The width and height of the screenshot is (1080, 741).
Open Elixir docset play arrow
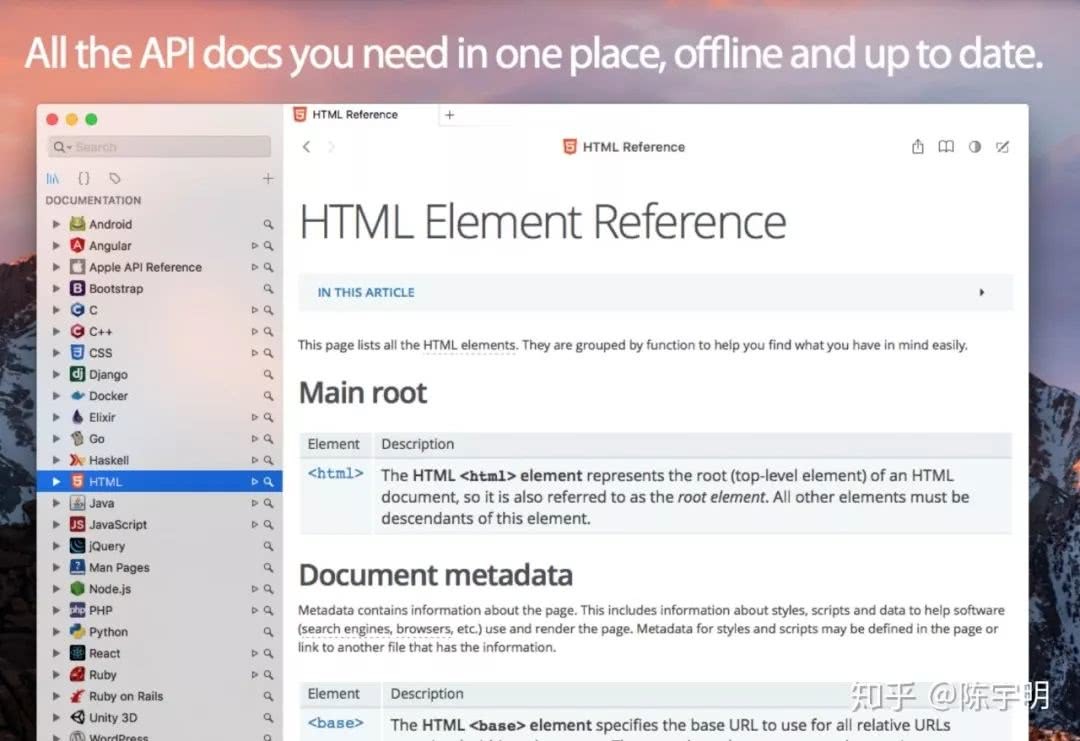click(x=254, y=417)
